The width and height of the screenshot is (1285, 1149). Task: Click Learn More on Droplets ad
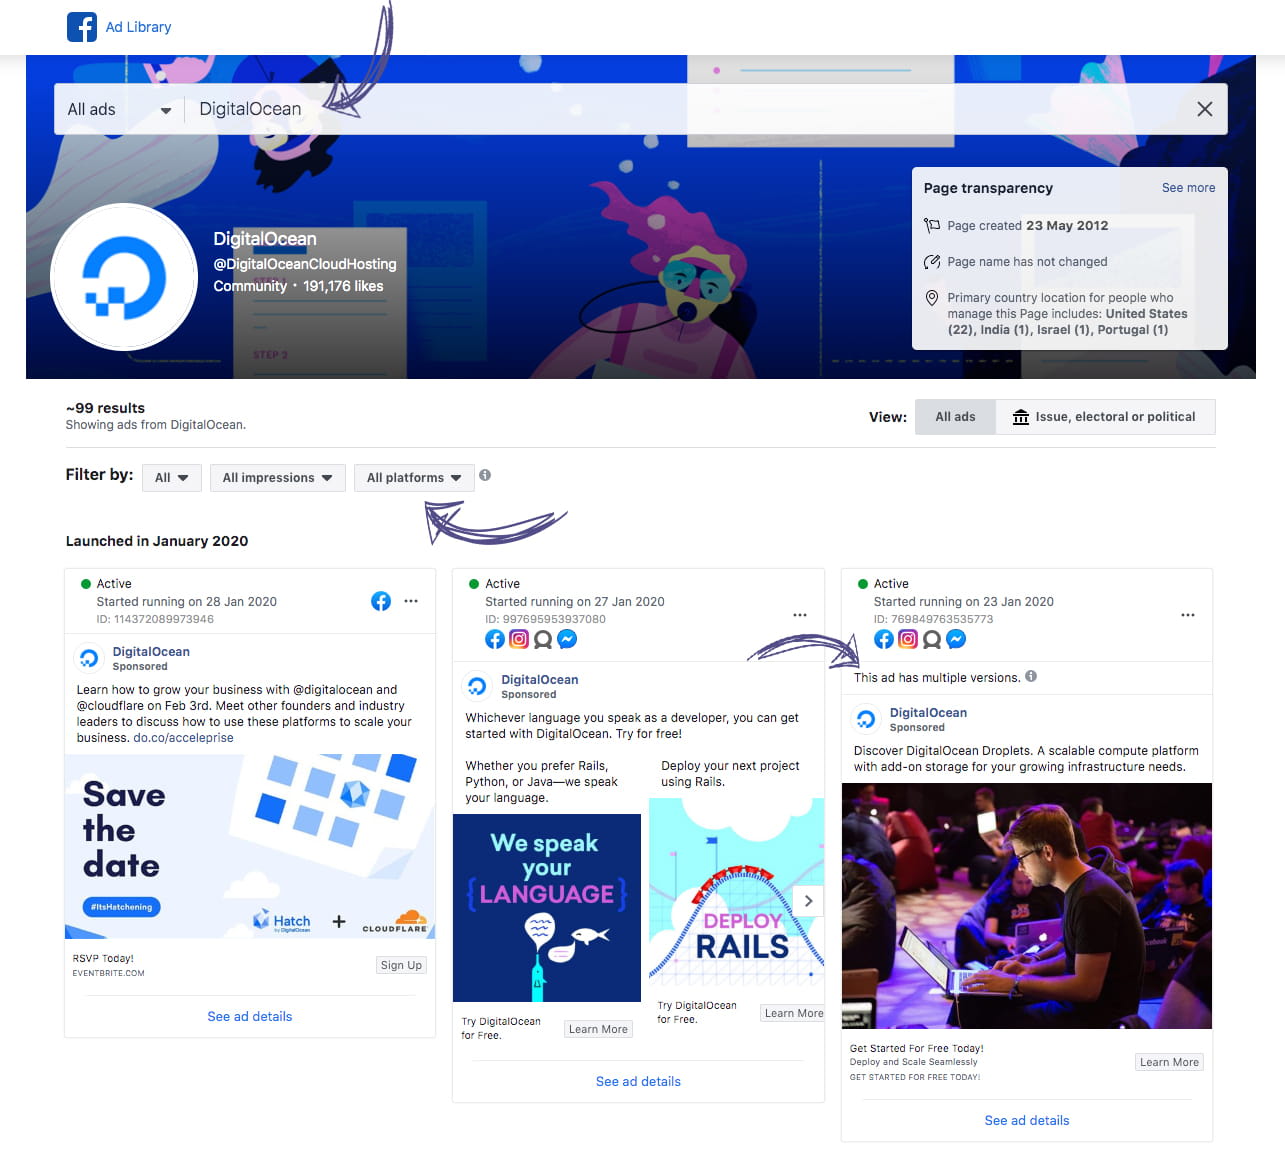click(x=1169, y=1062)
